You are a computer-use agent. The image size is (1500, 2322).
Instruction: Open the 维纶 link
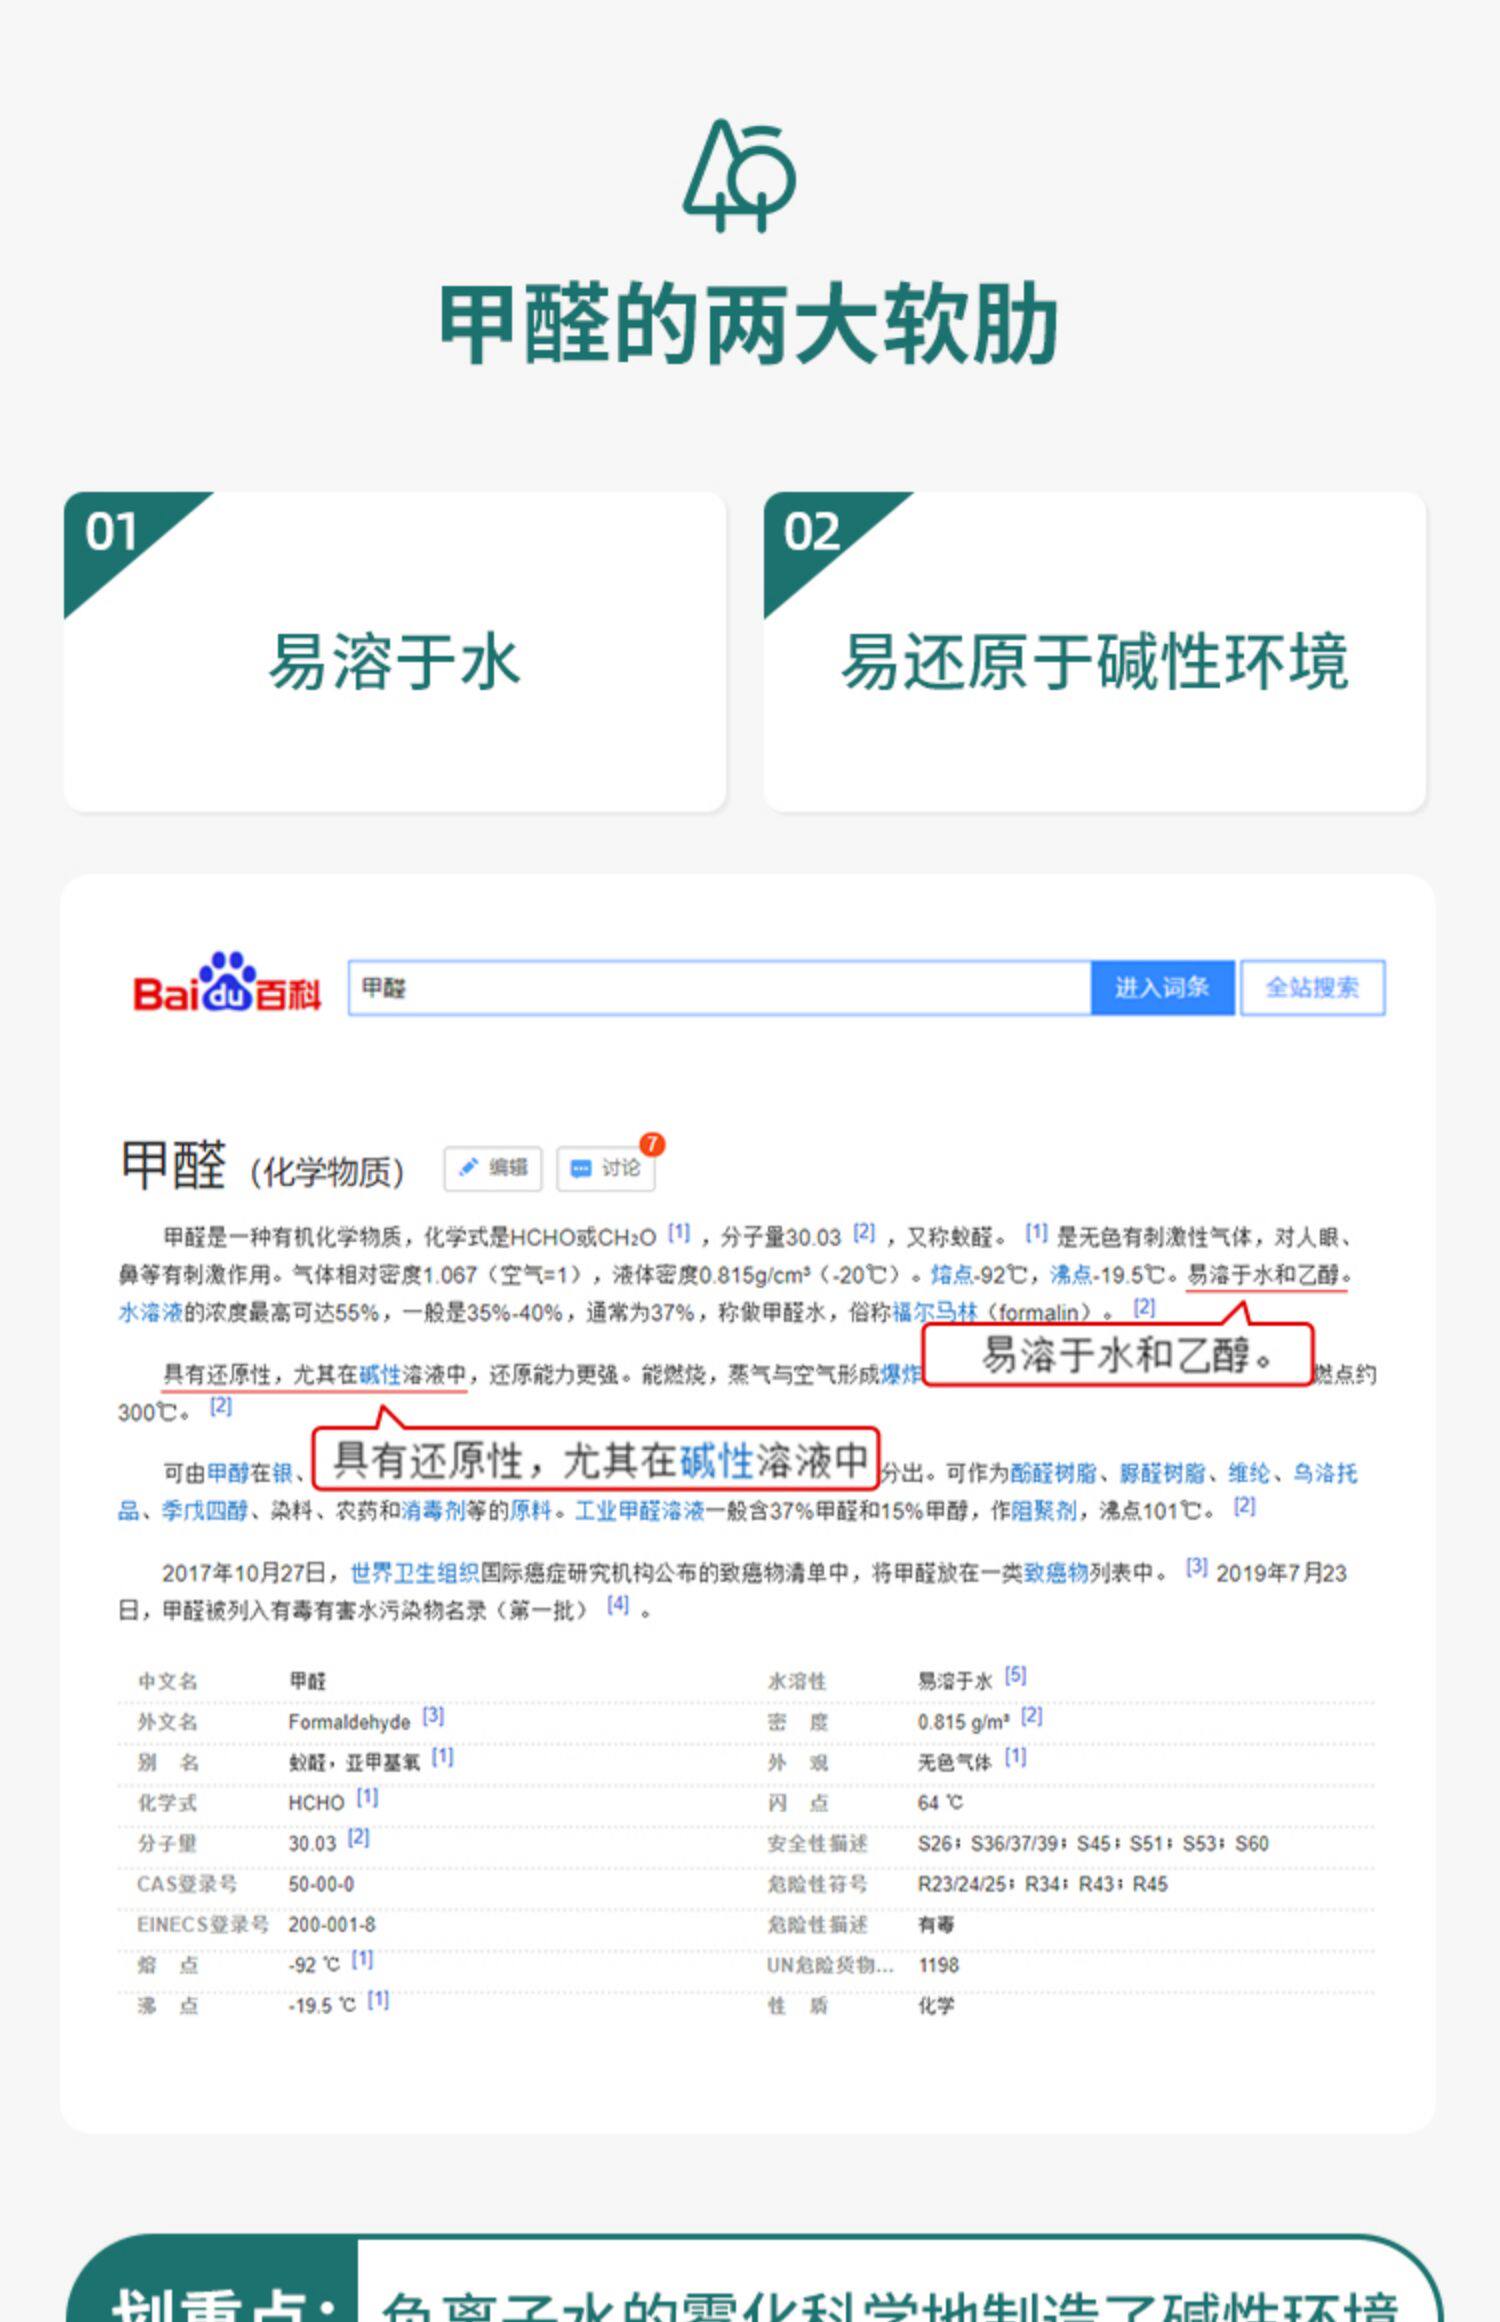[1250, 1473]
